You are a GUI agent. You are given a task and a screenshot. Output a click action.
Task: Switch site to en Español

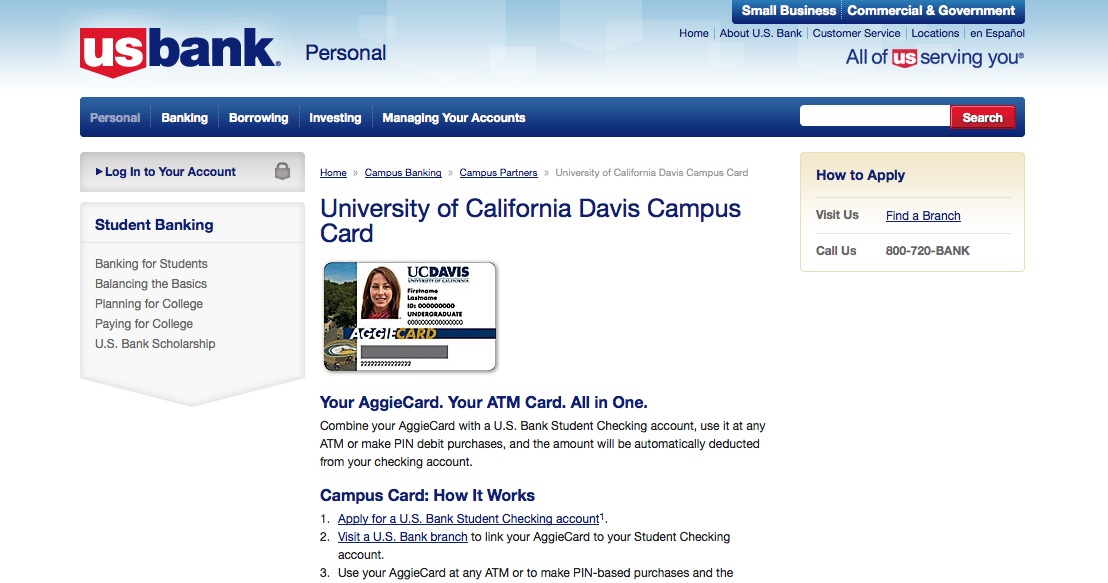pos(997,33)
